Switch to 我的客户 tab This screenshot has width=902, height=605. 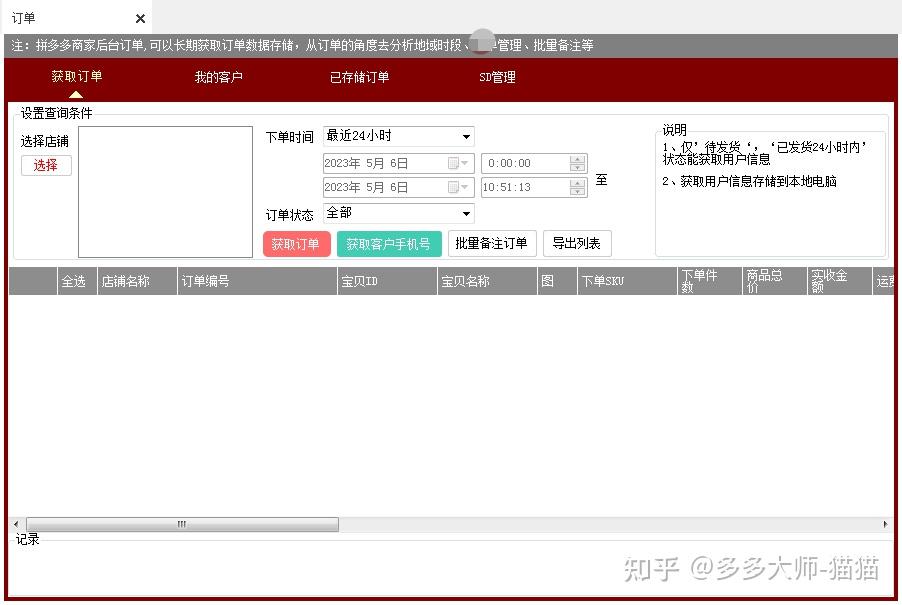click(218, 77)
